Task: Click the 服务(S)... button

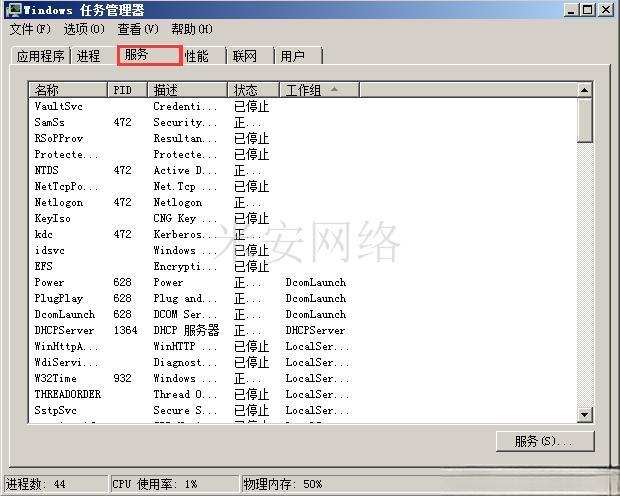Action: [x=545, y=441]
